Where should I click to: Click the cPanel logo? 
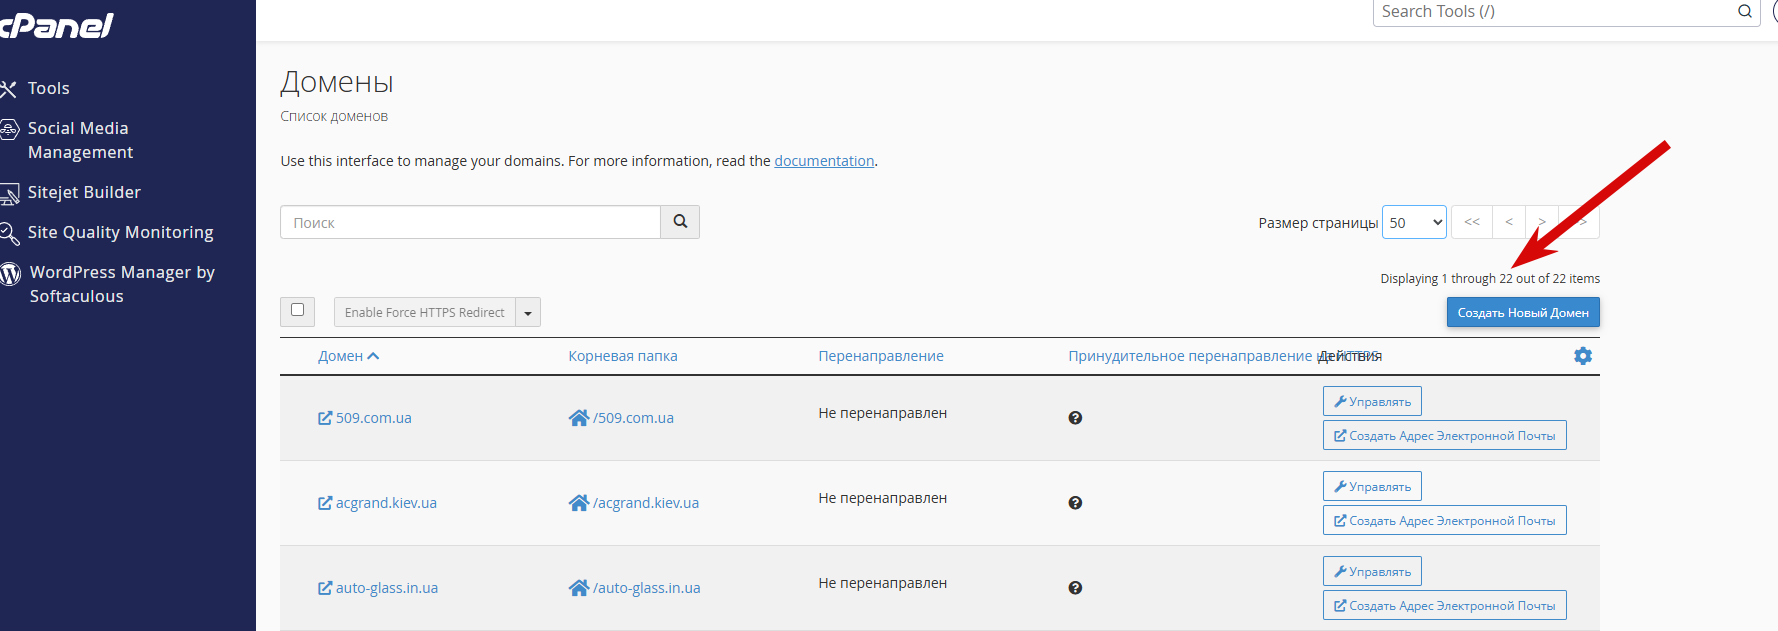coord(56,25)
